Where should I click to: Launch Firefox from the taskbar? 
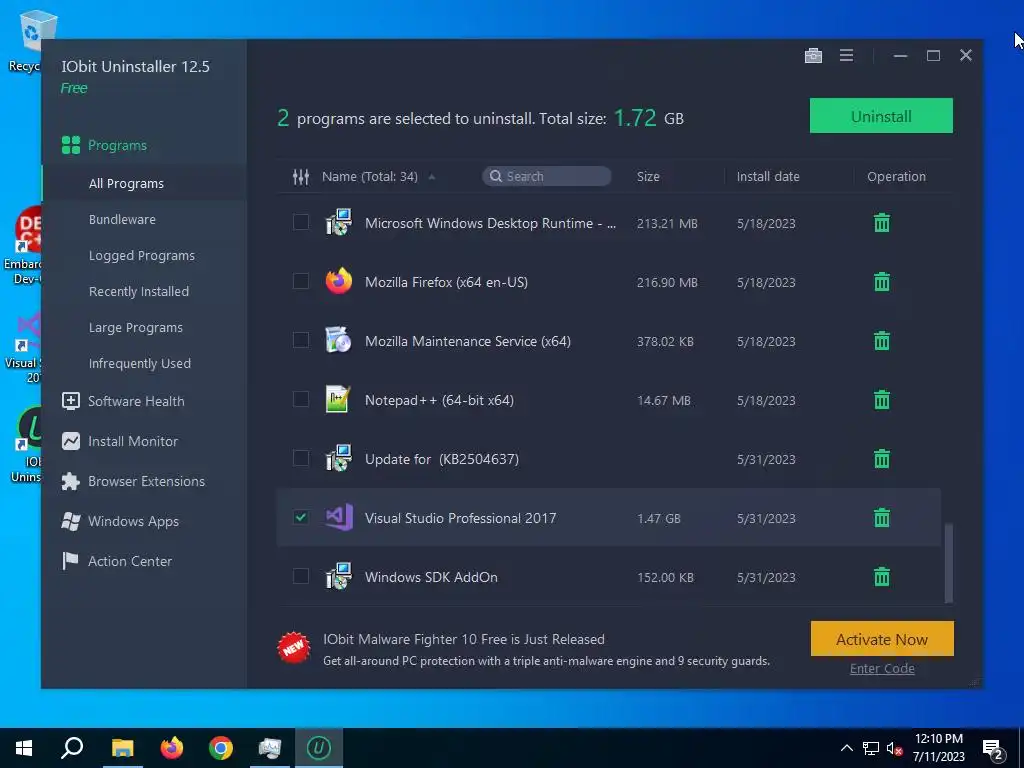(172, 748)
